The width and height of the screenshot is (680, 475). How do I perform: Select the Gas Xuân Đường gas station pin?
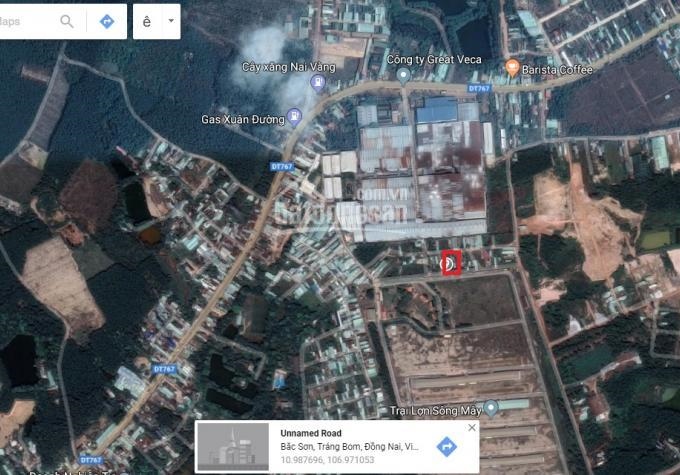coord(294,116)
